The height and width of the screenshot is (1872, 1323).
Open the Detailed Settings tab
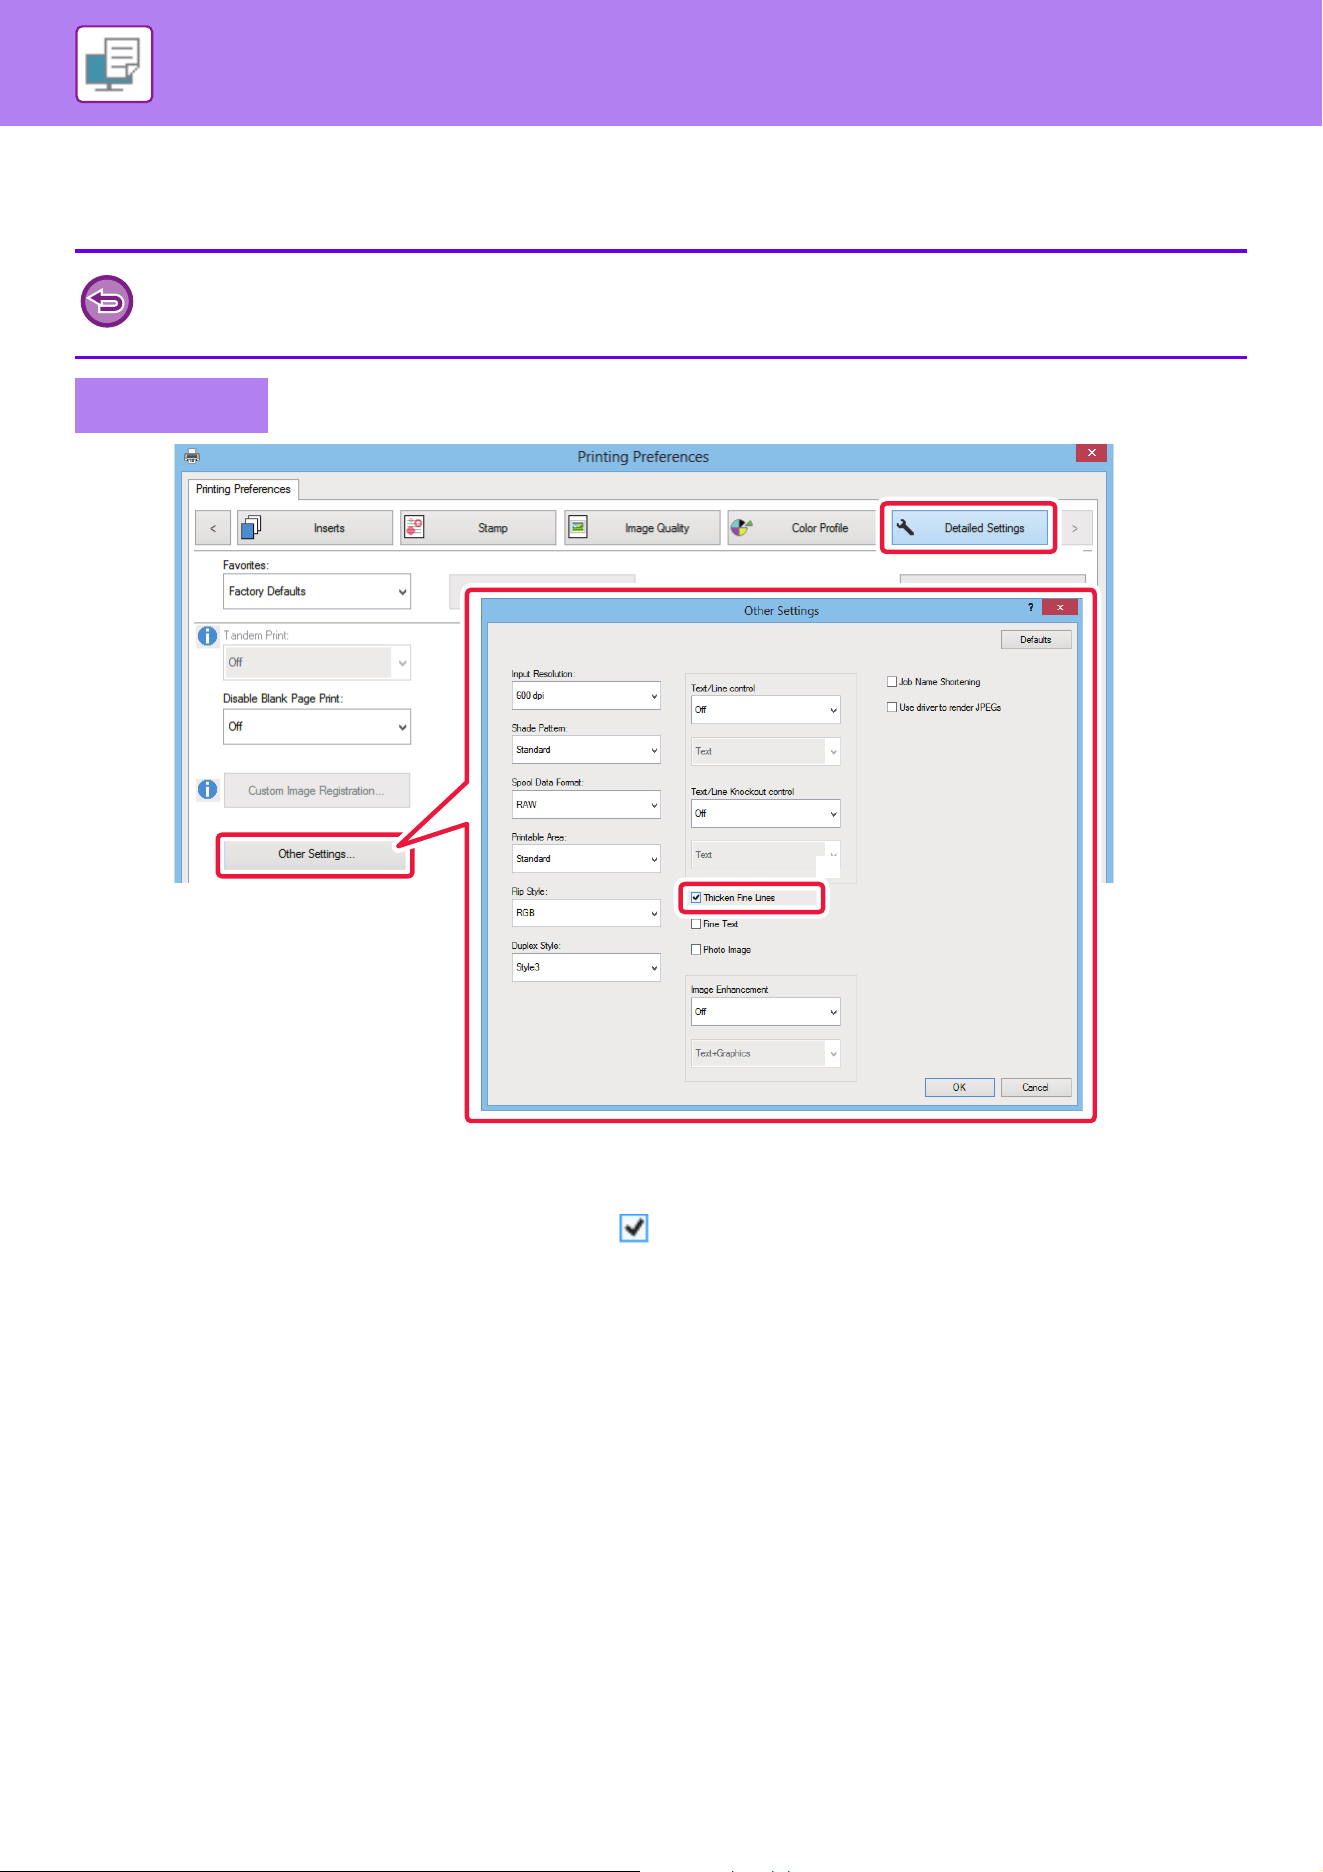point(969,528)
